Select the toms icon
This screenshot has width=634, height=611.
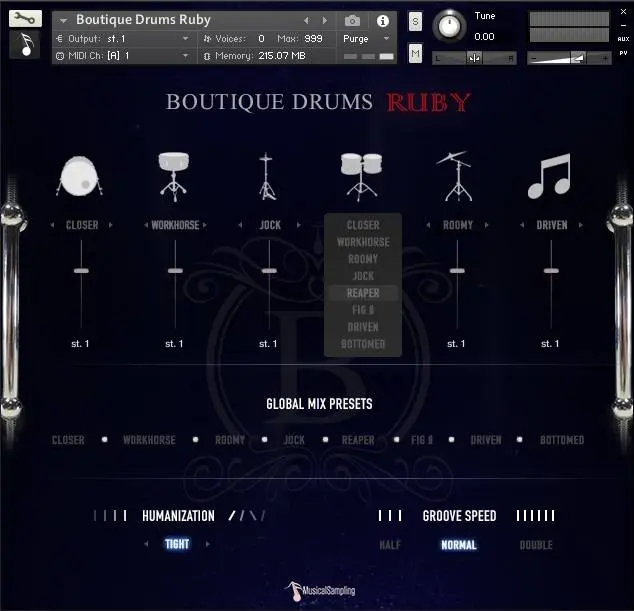click(x=361, y=176)
